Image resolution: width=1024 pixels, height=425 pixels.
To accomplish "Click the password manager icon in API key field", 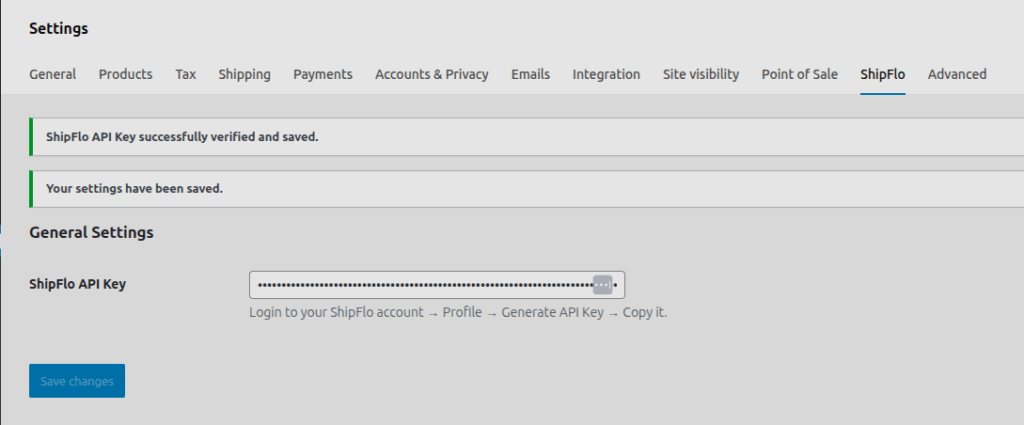I will tap(602, 285).
